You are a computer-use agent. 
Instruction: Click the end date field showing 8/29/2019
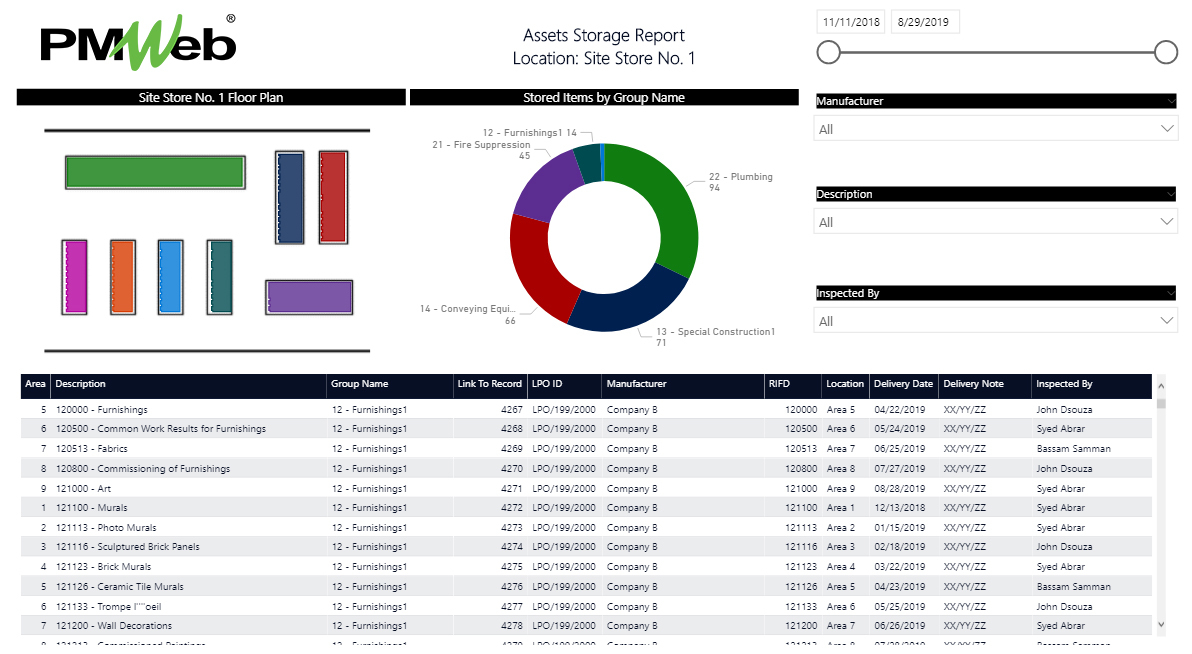click(x=924, y=20)
